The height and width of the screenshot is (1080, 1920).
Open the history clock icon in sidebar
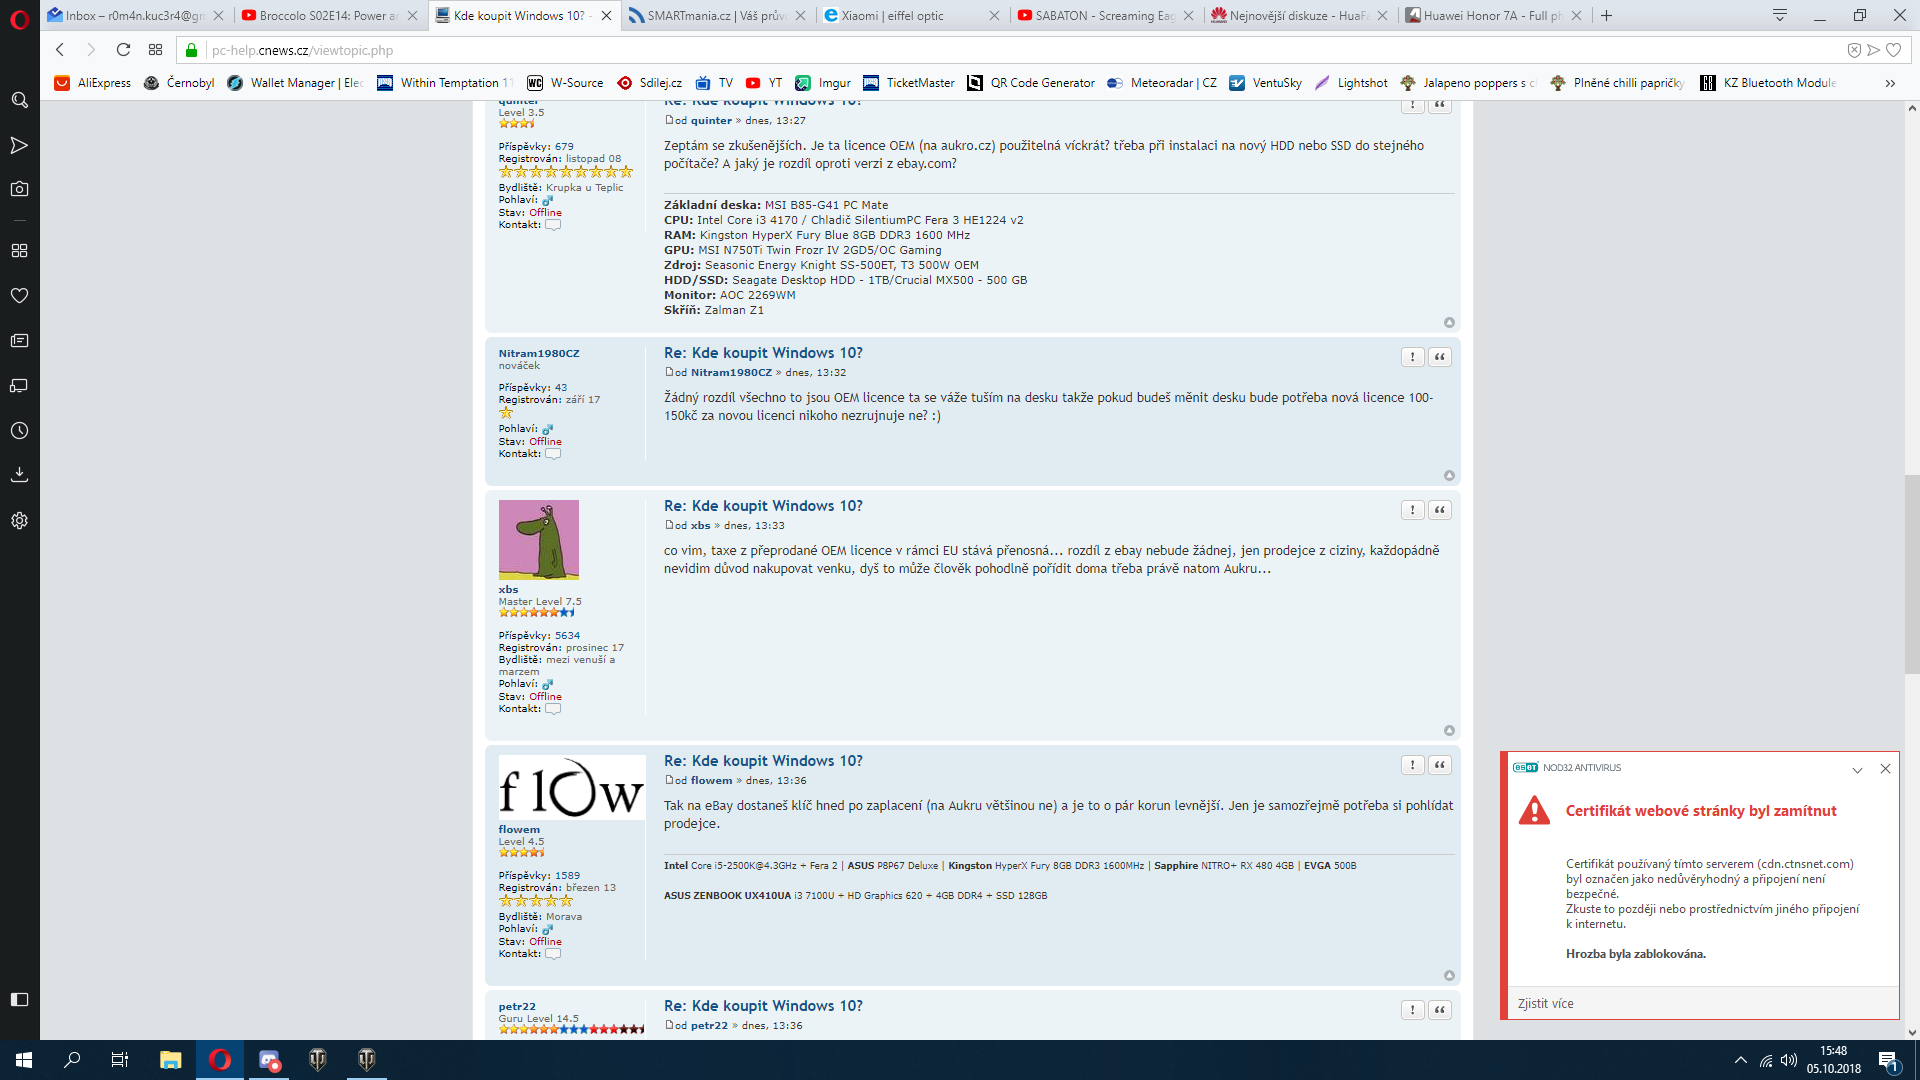click(19, 431)
